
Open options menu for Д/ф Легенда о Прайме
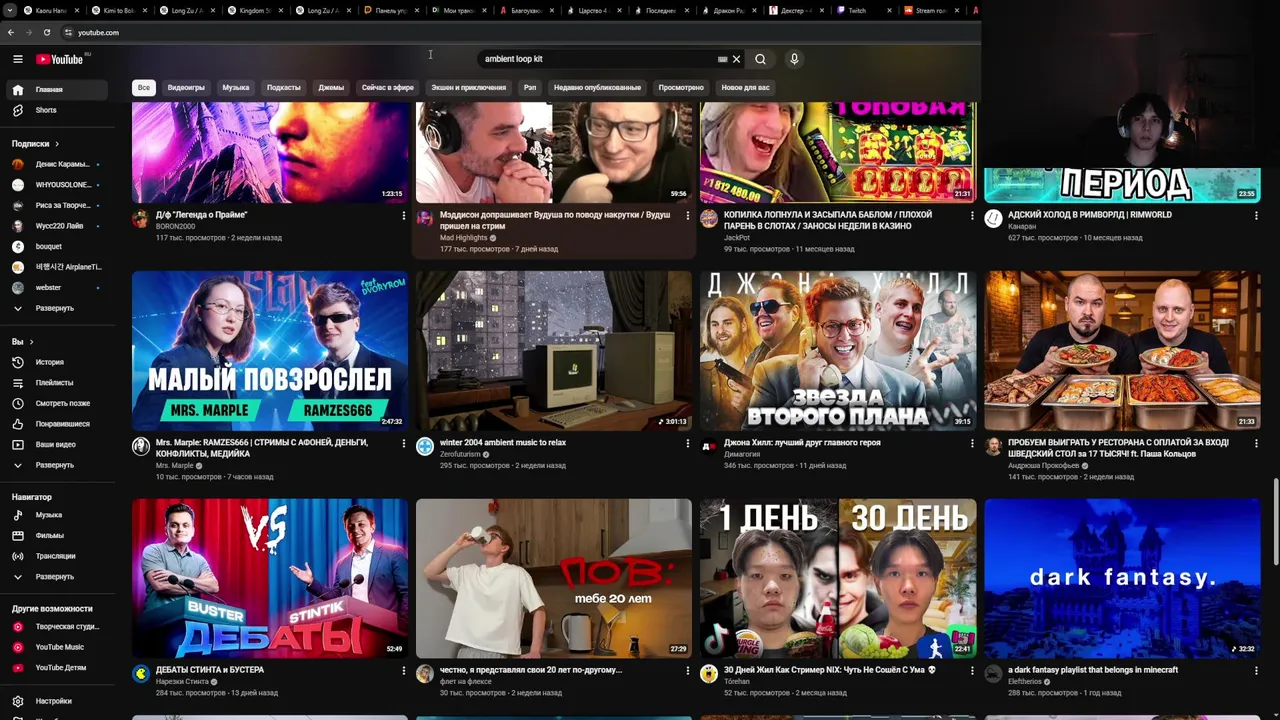pyautogui.click(x=404, y=215)
